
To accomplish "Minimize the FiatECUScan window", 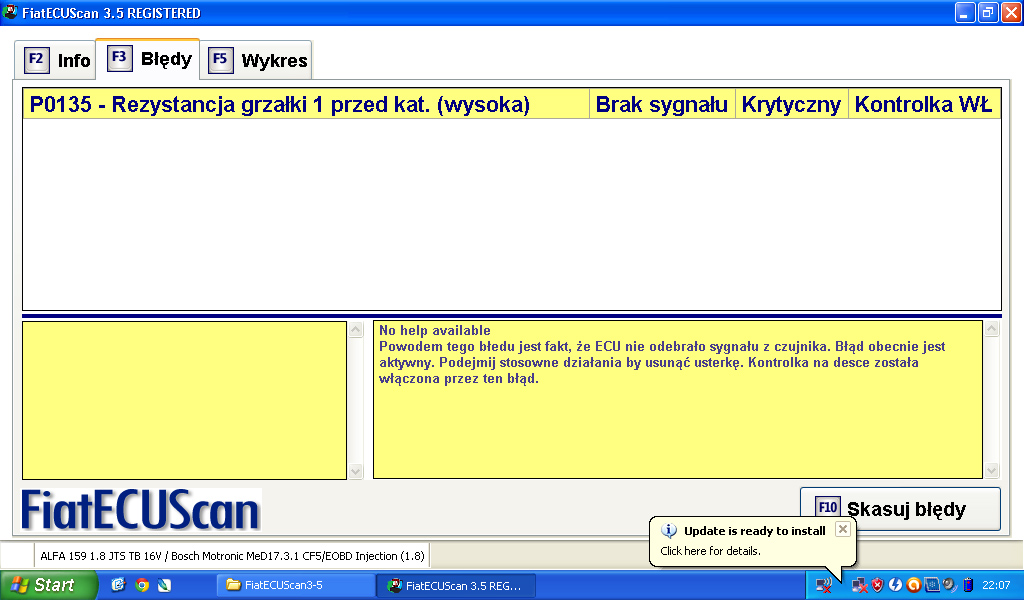I will (965, 12).
